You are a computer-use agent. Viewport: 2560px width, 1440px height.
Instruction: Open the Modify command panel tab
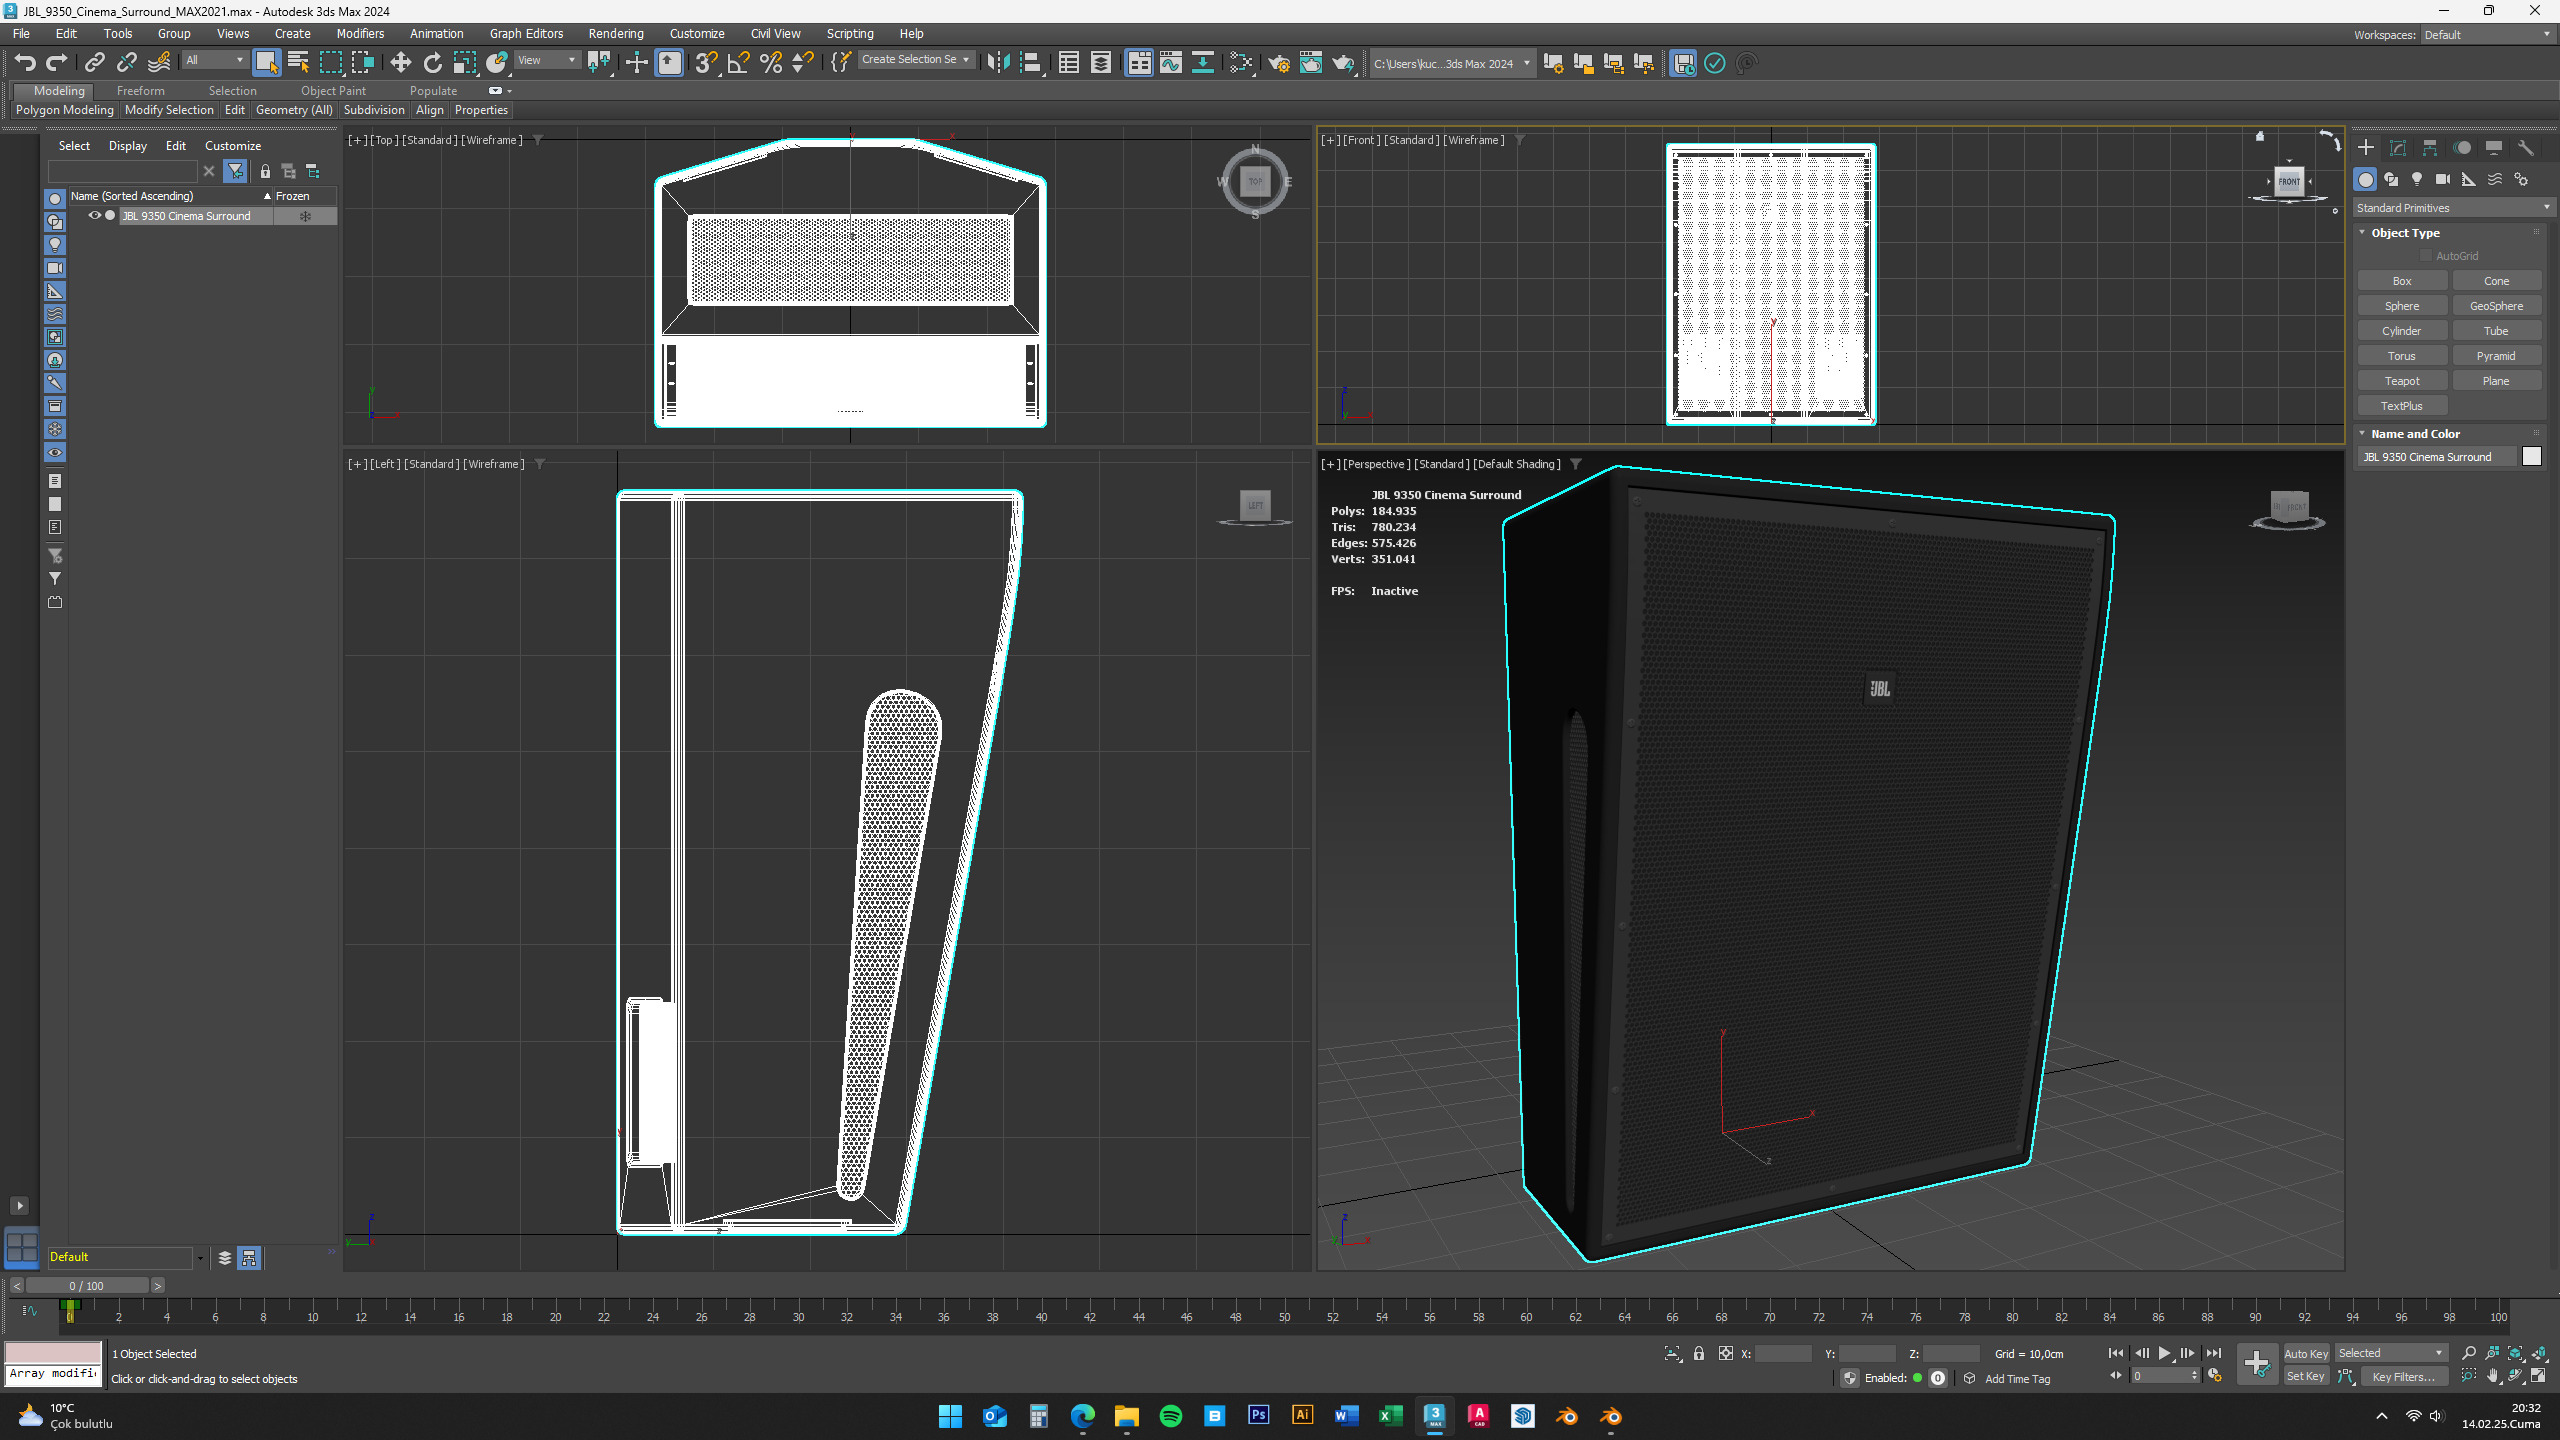[x=2398, y=147]
